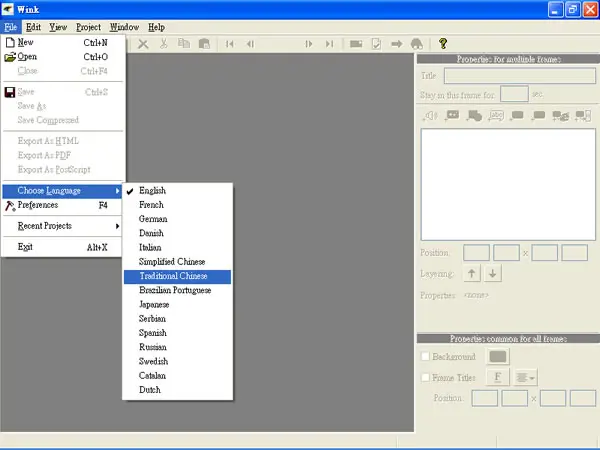Image resolution: width=600 pixels, height=450 pixels.
Task: Open title alignment dropdown arrow
Action: pyautogui.click(x=525, y=378)
